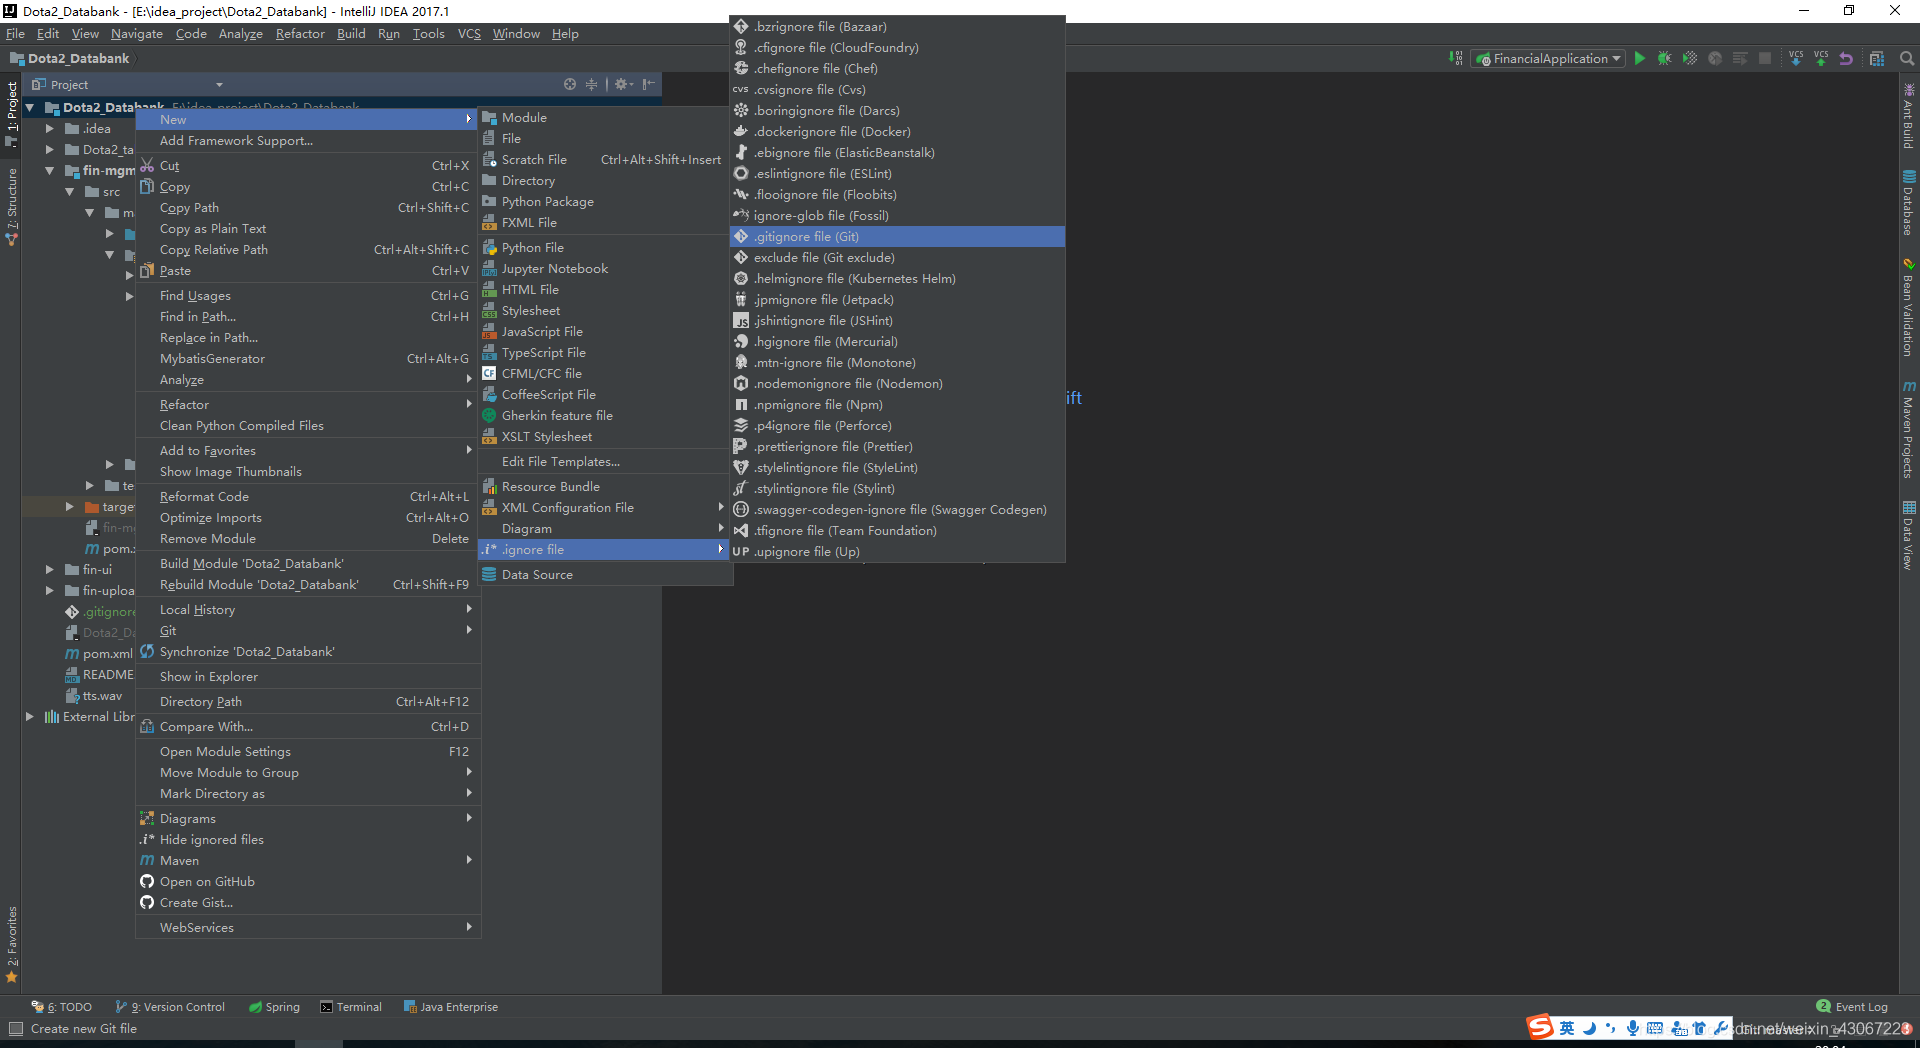1920x1048 pixels.
Task: Open the Structure side tab
Action: click(12, 207)
